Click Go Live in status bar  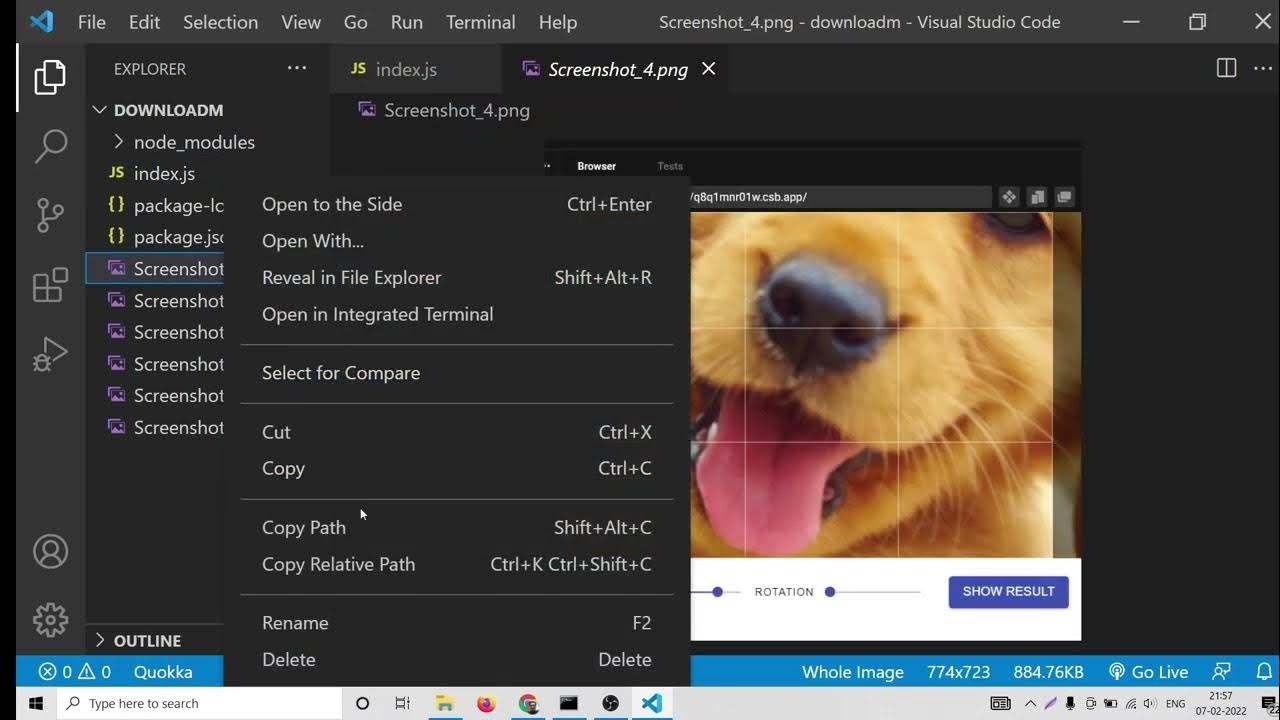click(1149, 672)
